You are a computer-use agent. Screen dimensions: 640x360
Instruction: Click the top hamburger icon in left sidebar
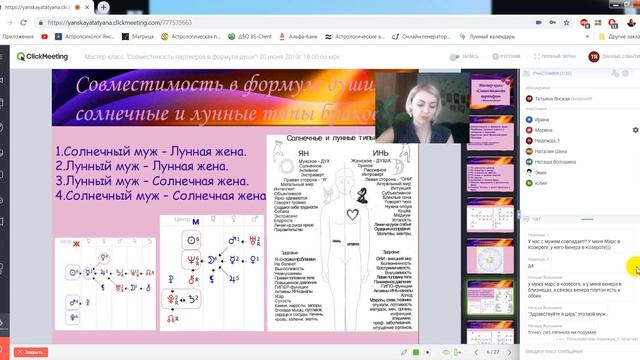(x=2, y=56)
